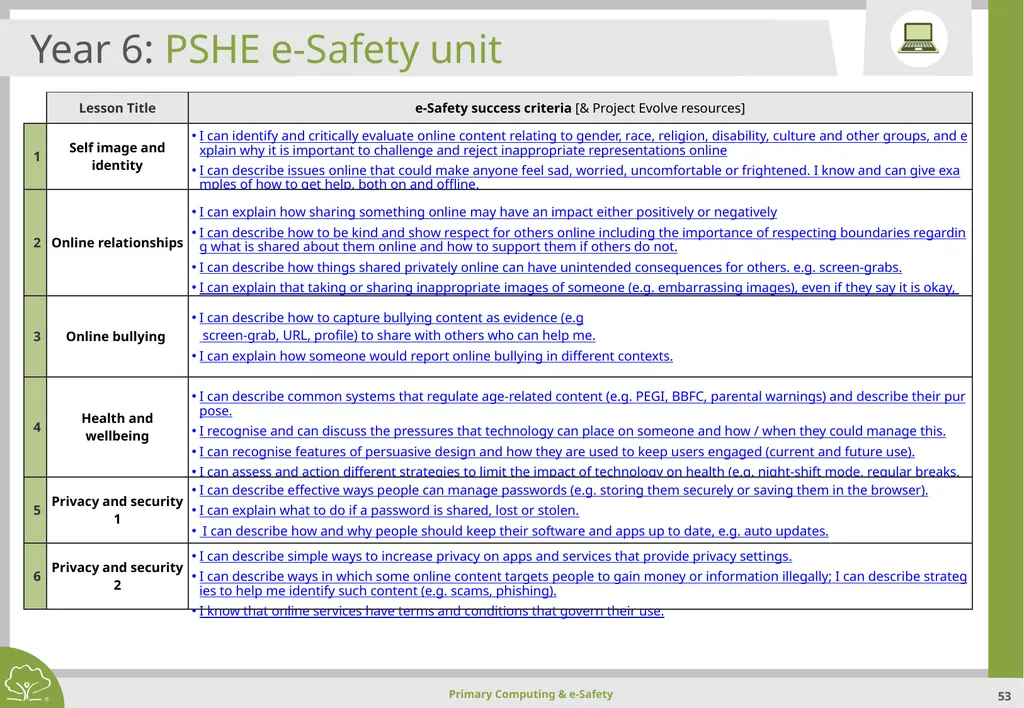
Task: Click the lesson number 4 cell
Action: click(36, 427)
